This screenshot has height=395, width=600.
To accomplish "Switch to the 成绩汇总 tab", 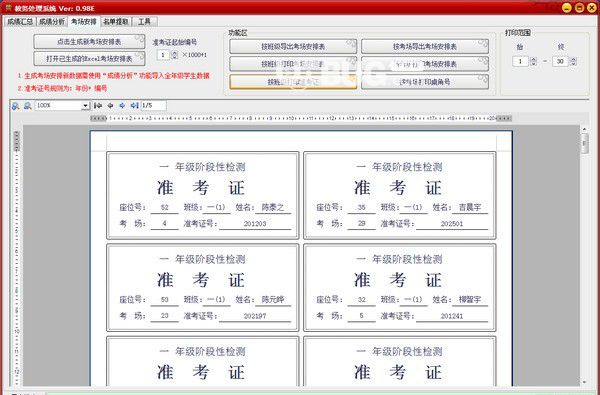I will [x=20, y=22].
